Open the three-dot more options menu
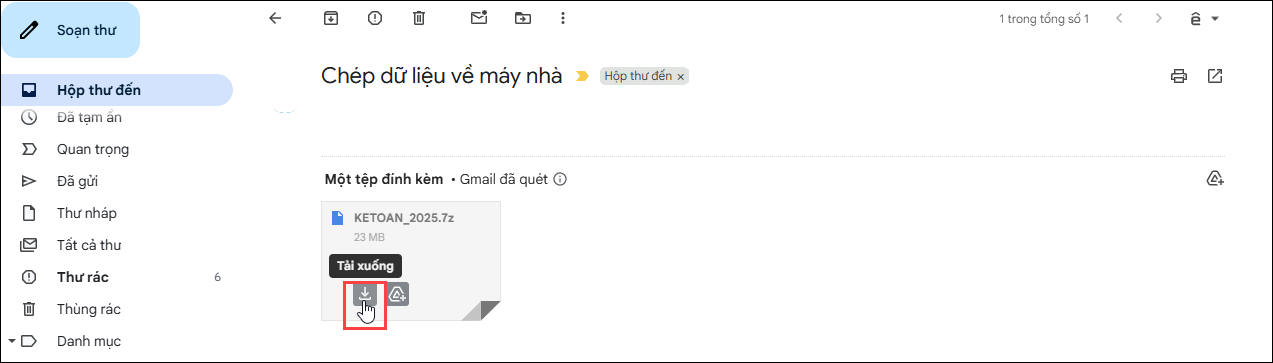The width and height of the screenshot is (1273, 363). pyautogui.click(x=563, y=18)
